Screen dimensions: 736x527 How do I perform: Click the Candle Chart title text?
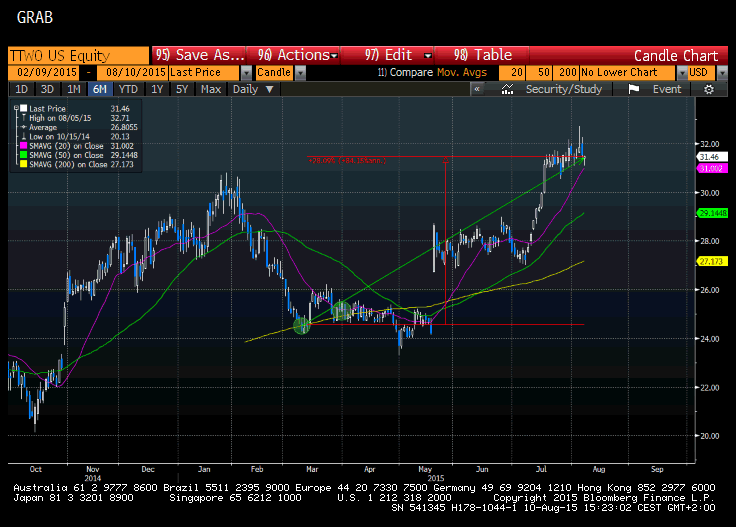(x=675, y=56)
